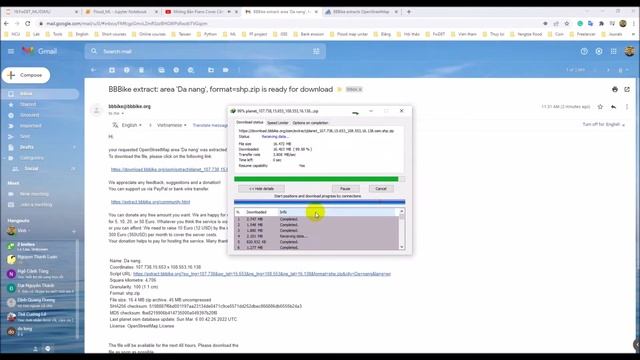Image resolution: width=640 pixels, height=360 pixels.
Task: Open message more options dots
Action: click(627, 107)
